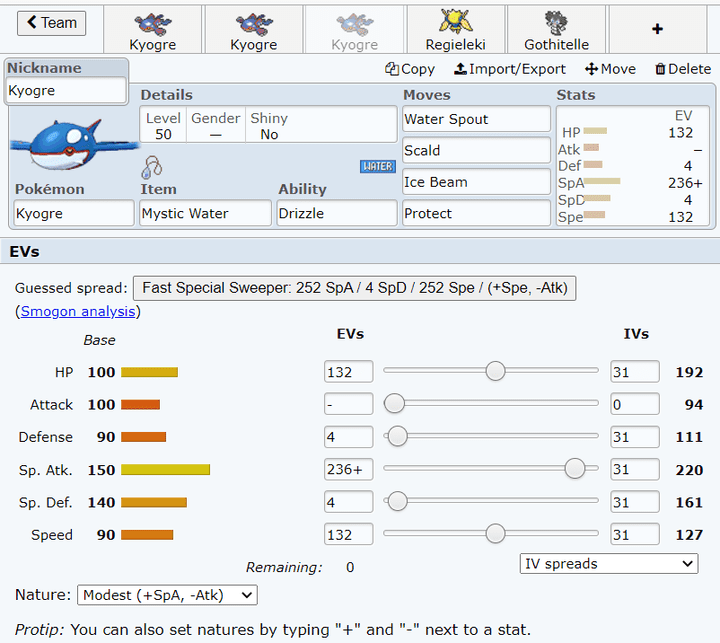Viewport: 720px width, 643px height.
Task: Delete this Pokémon set
Action: coord(683,69)
